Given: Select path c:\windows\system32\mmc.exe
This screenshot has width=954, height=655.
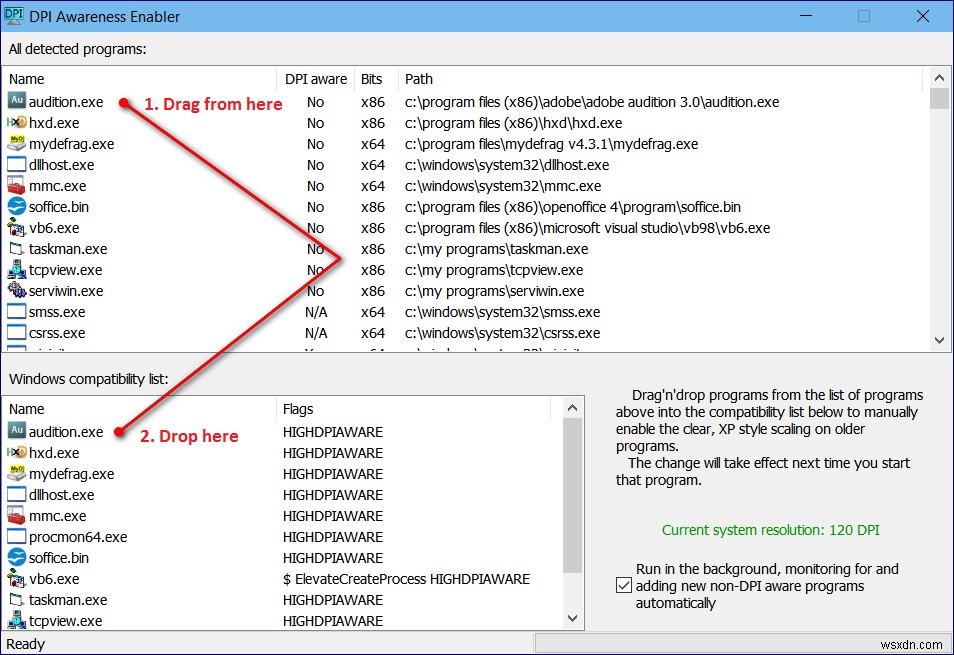Looking at the screenshot, I should (x=503, y=186).
